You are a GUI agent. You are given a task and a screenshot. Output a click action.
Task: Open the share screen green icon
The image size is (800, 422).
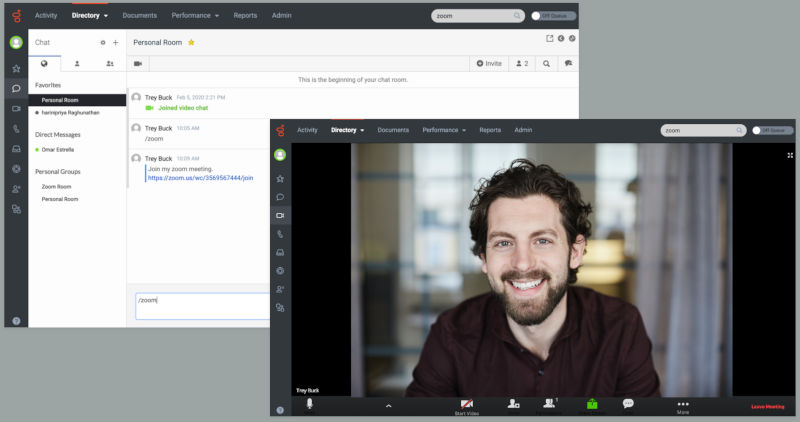point(591,404)
